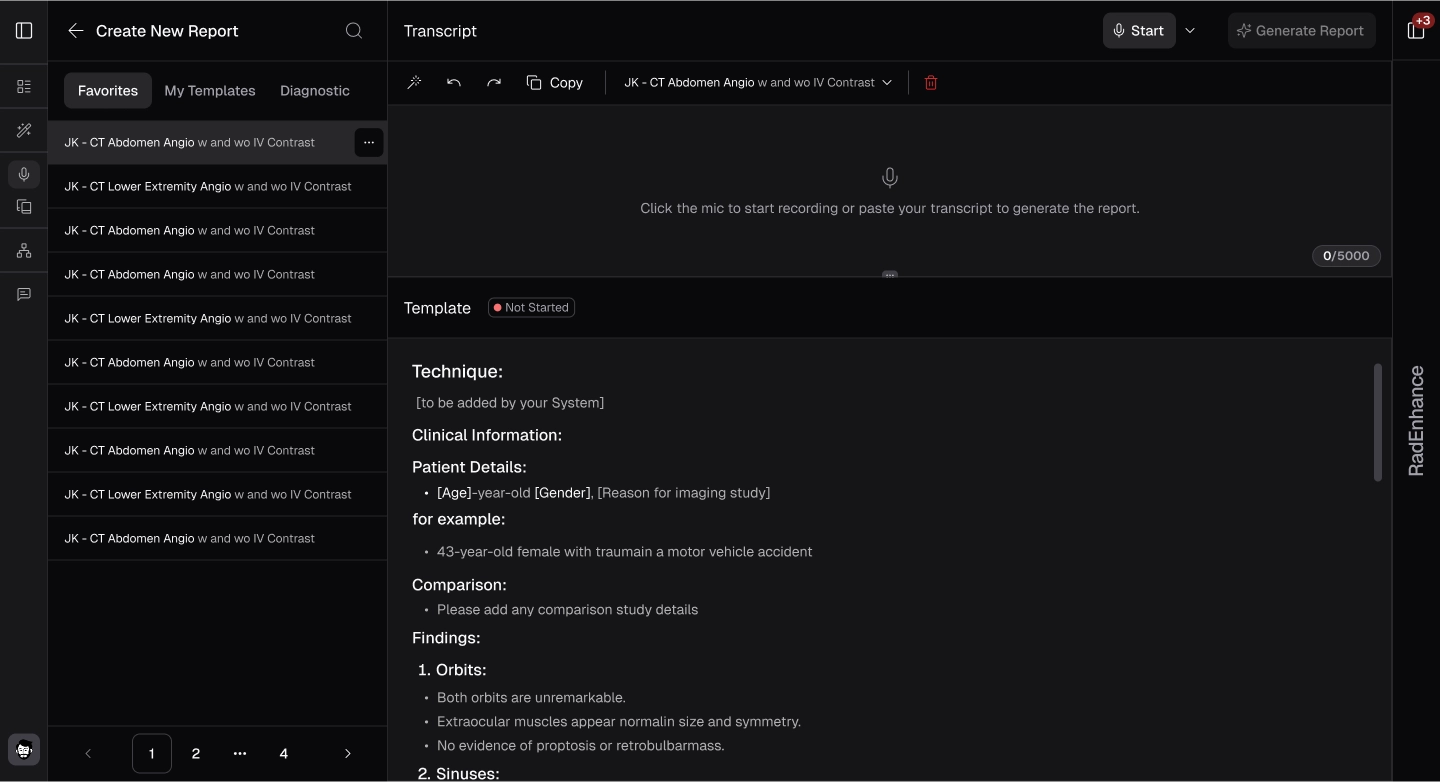
Task: Open the search icon in Create New Report header
Action: click(x=354, y=31)
